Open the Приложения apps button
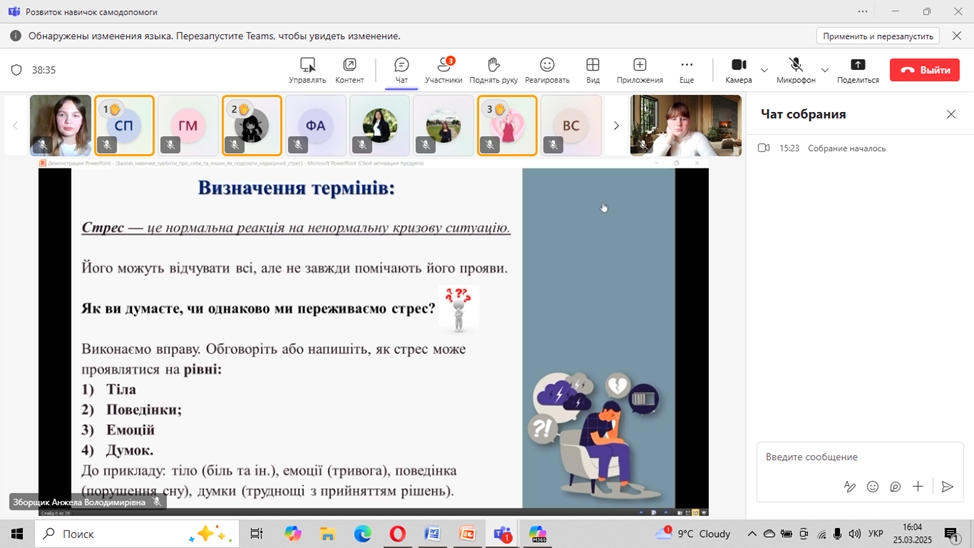This screenshot has height=548, width=974. 639,66
